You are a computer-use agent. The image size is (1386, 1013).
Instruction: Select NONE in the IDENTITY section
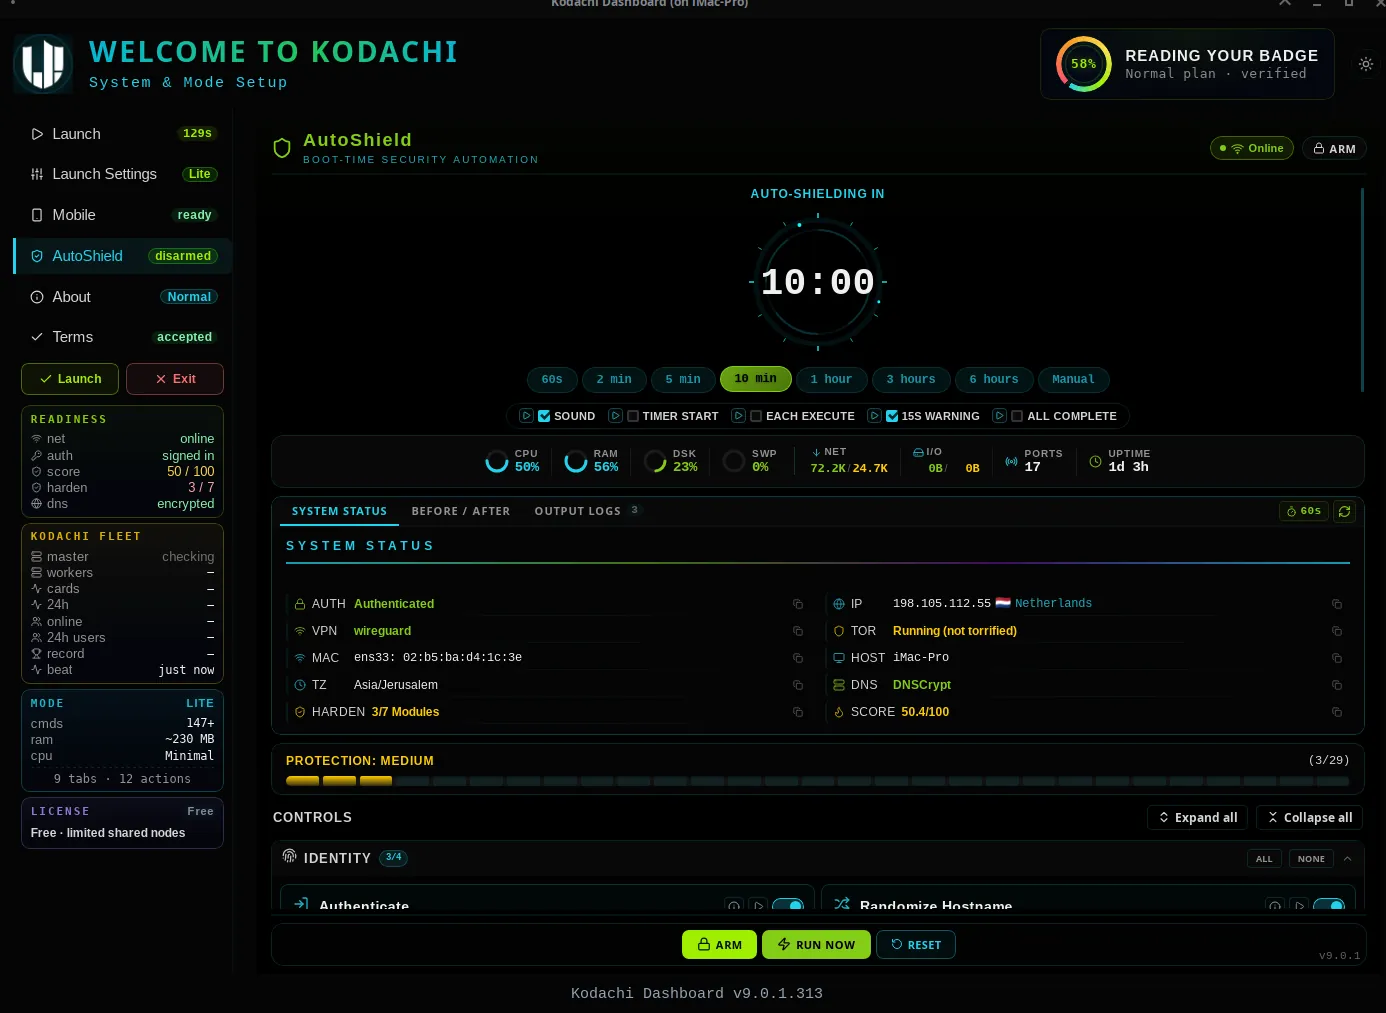coord(1311,858)
